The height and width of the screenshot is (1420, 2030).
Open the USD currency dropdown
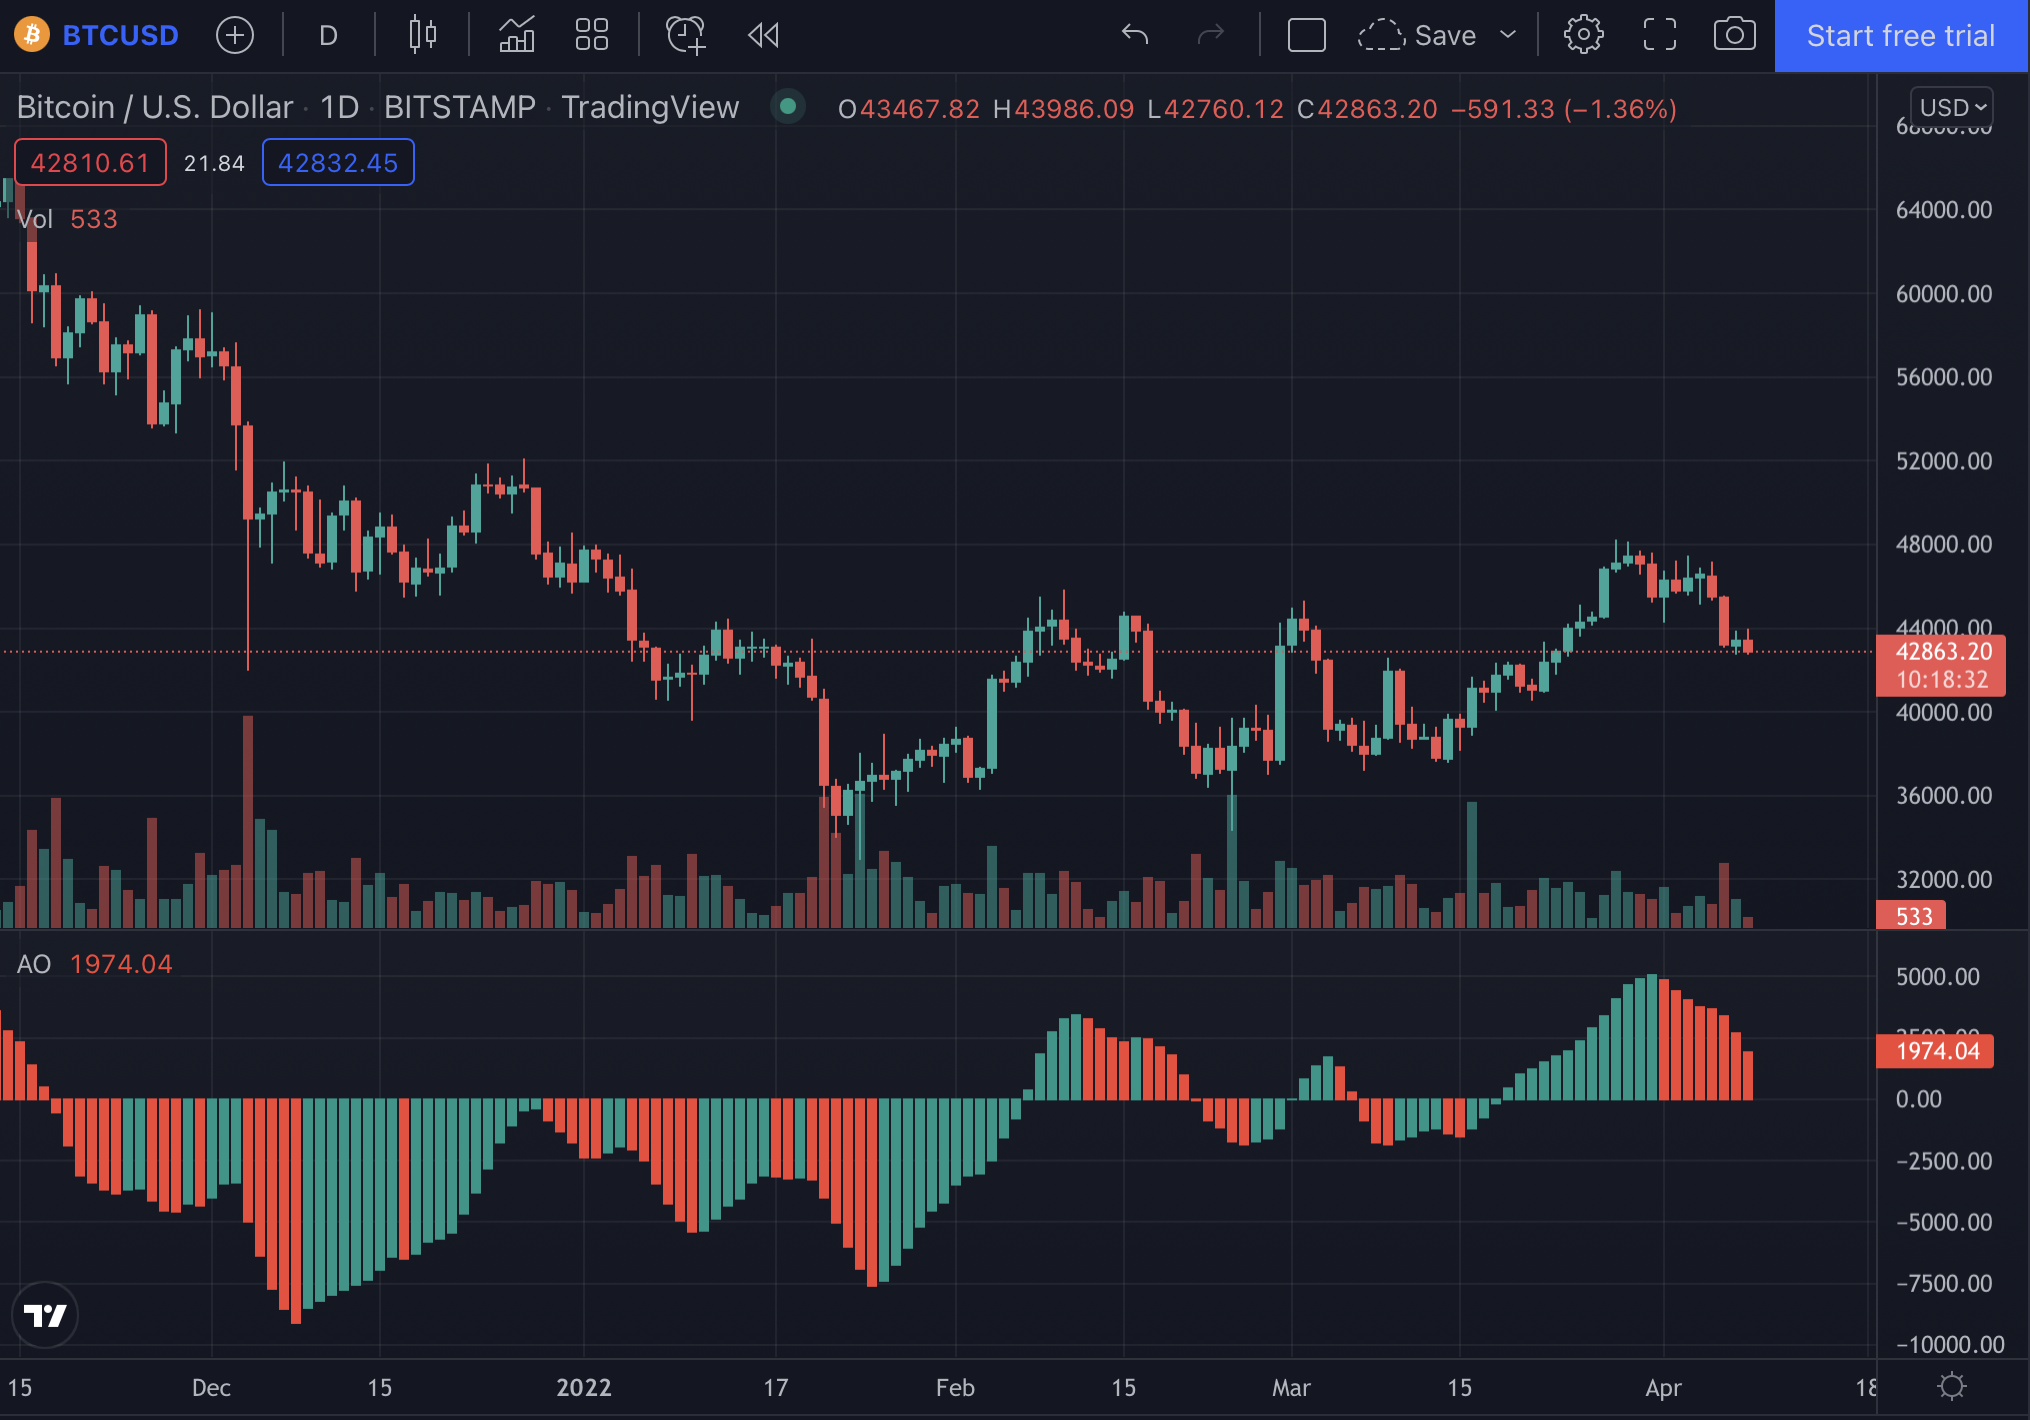pos(1950,107)
